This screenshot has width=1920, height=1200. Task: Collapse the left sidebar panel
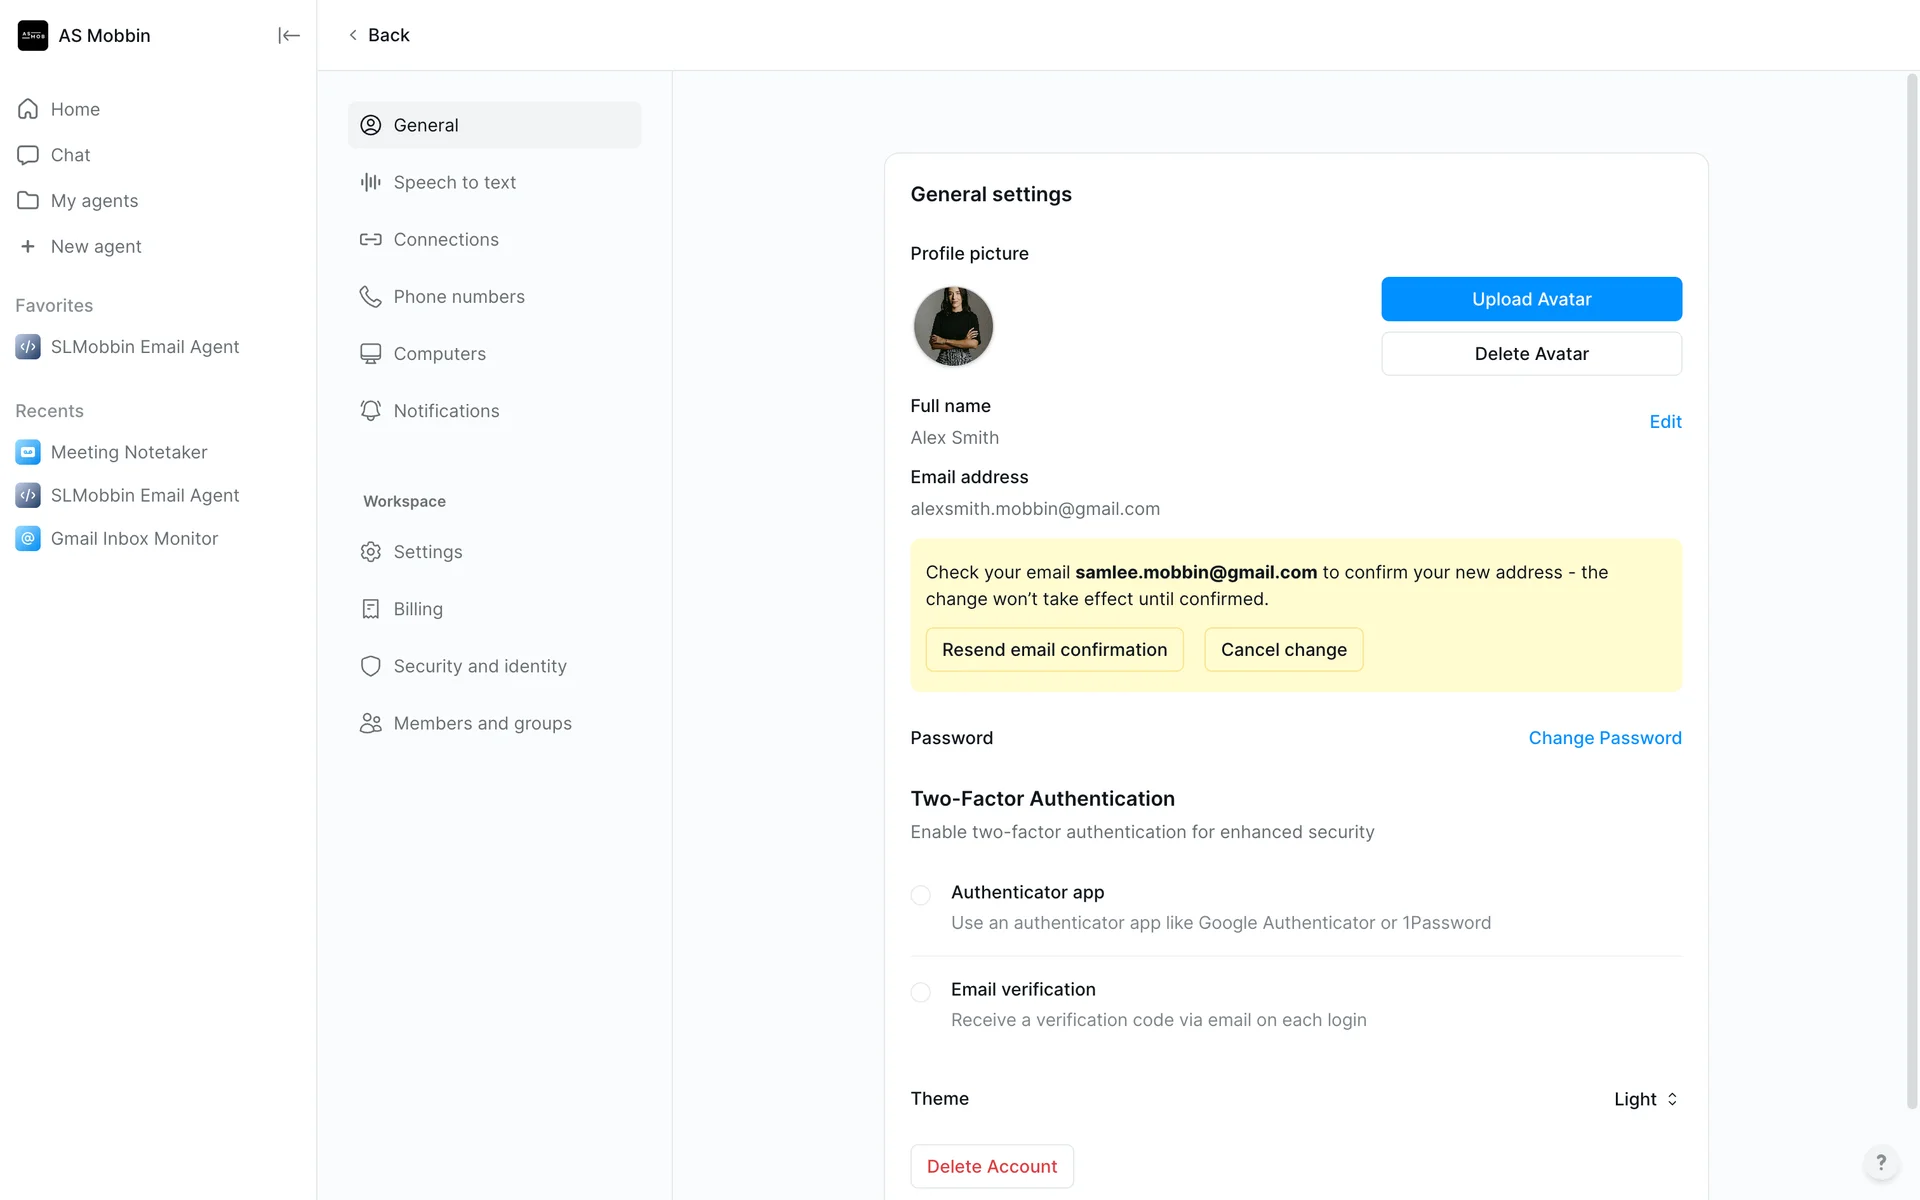pos(288,36)
